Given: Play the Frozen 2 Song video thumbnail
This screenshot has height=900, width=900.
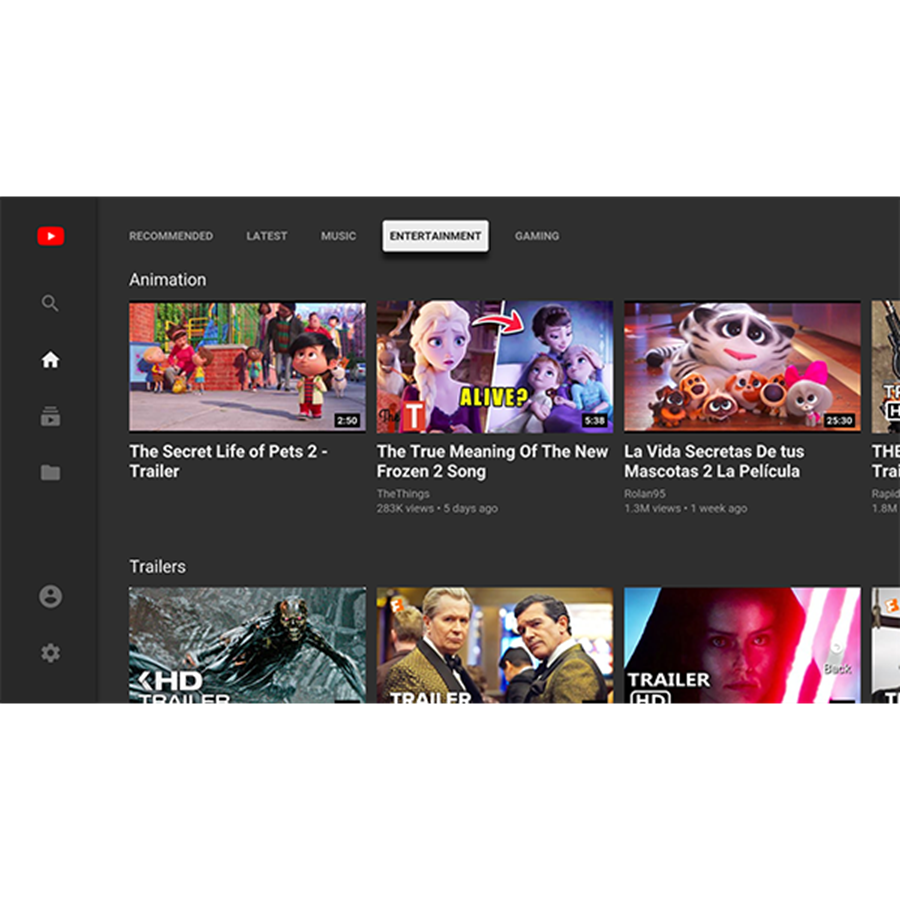Looking at the screenshot, I should [x=495, y=367].
